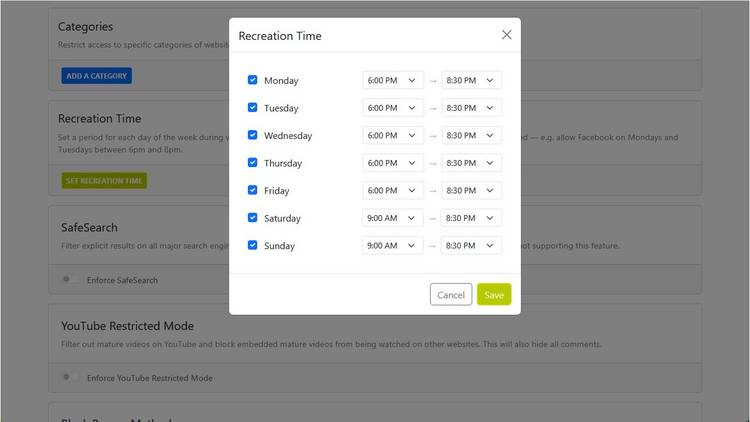Close the Recreation Time dialog
This screenshot has width=750, height=422.
coord(507,35)
